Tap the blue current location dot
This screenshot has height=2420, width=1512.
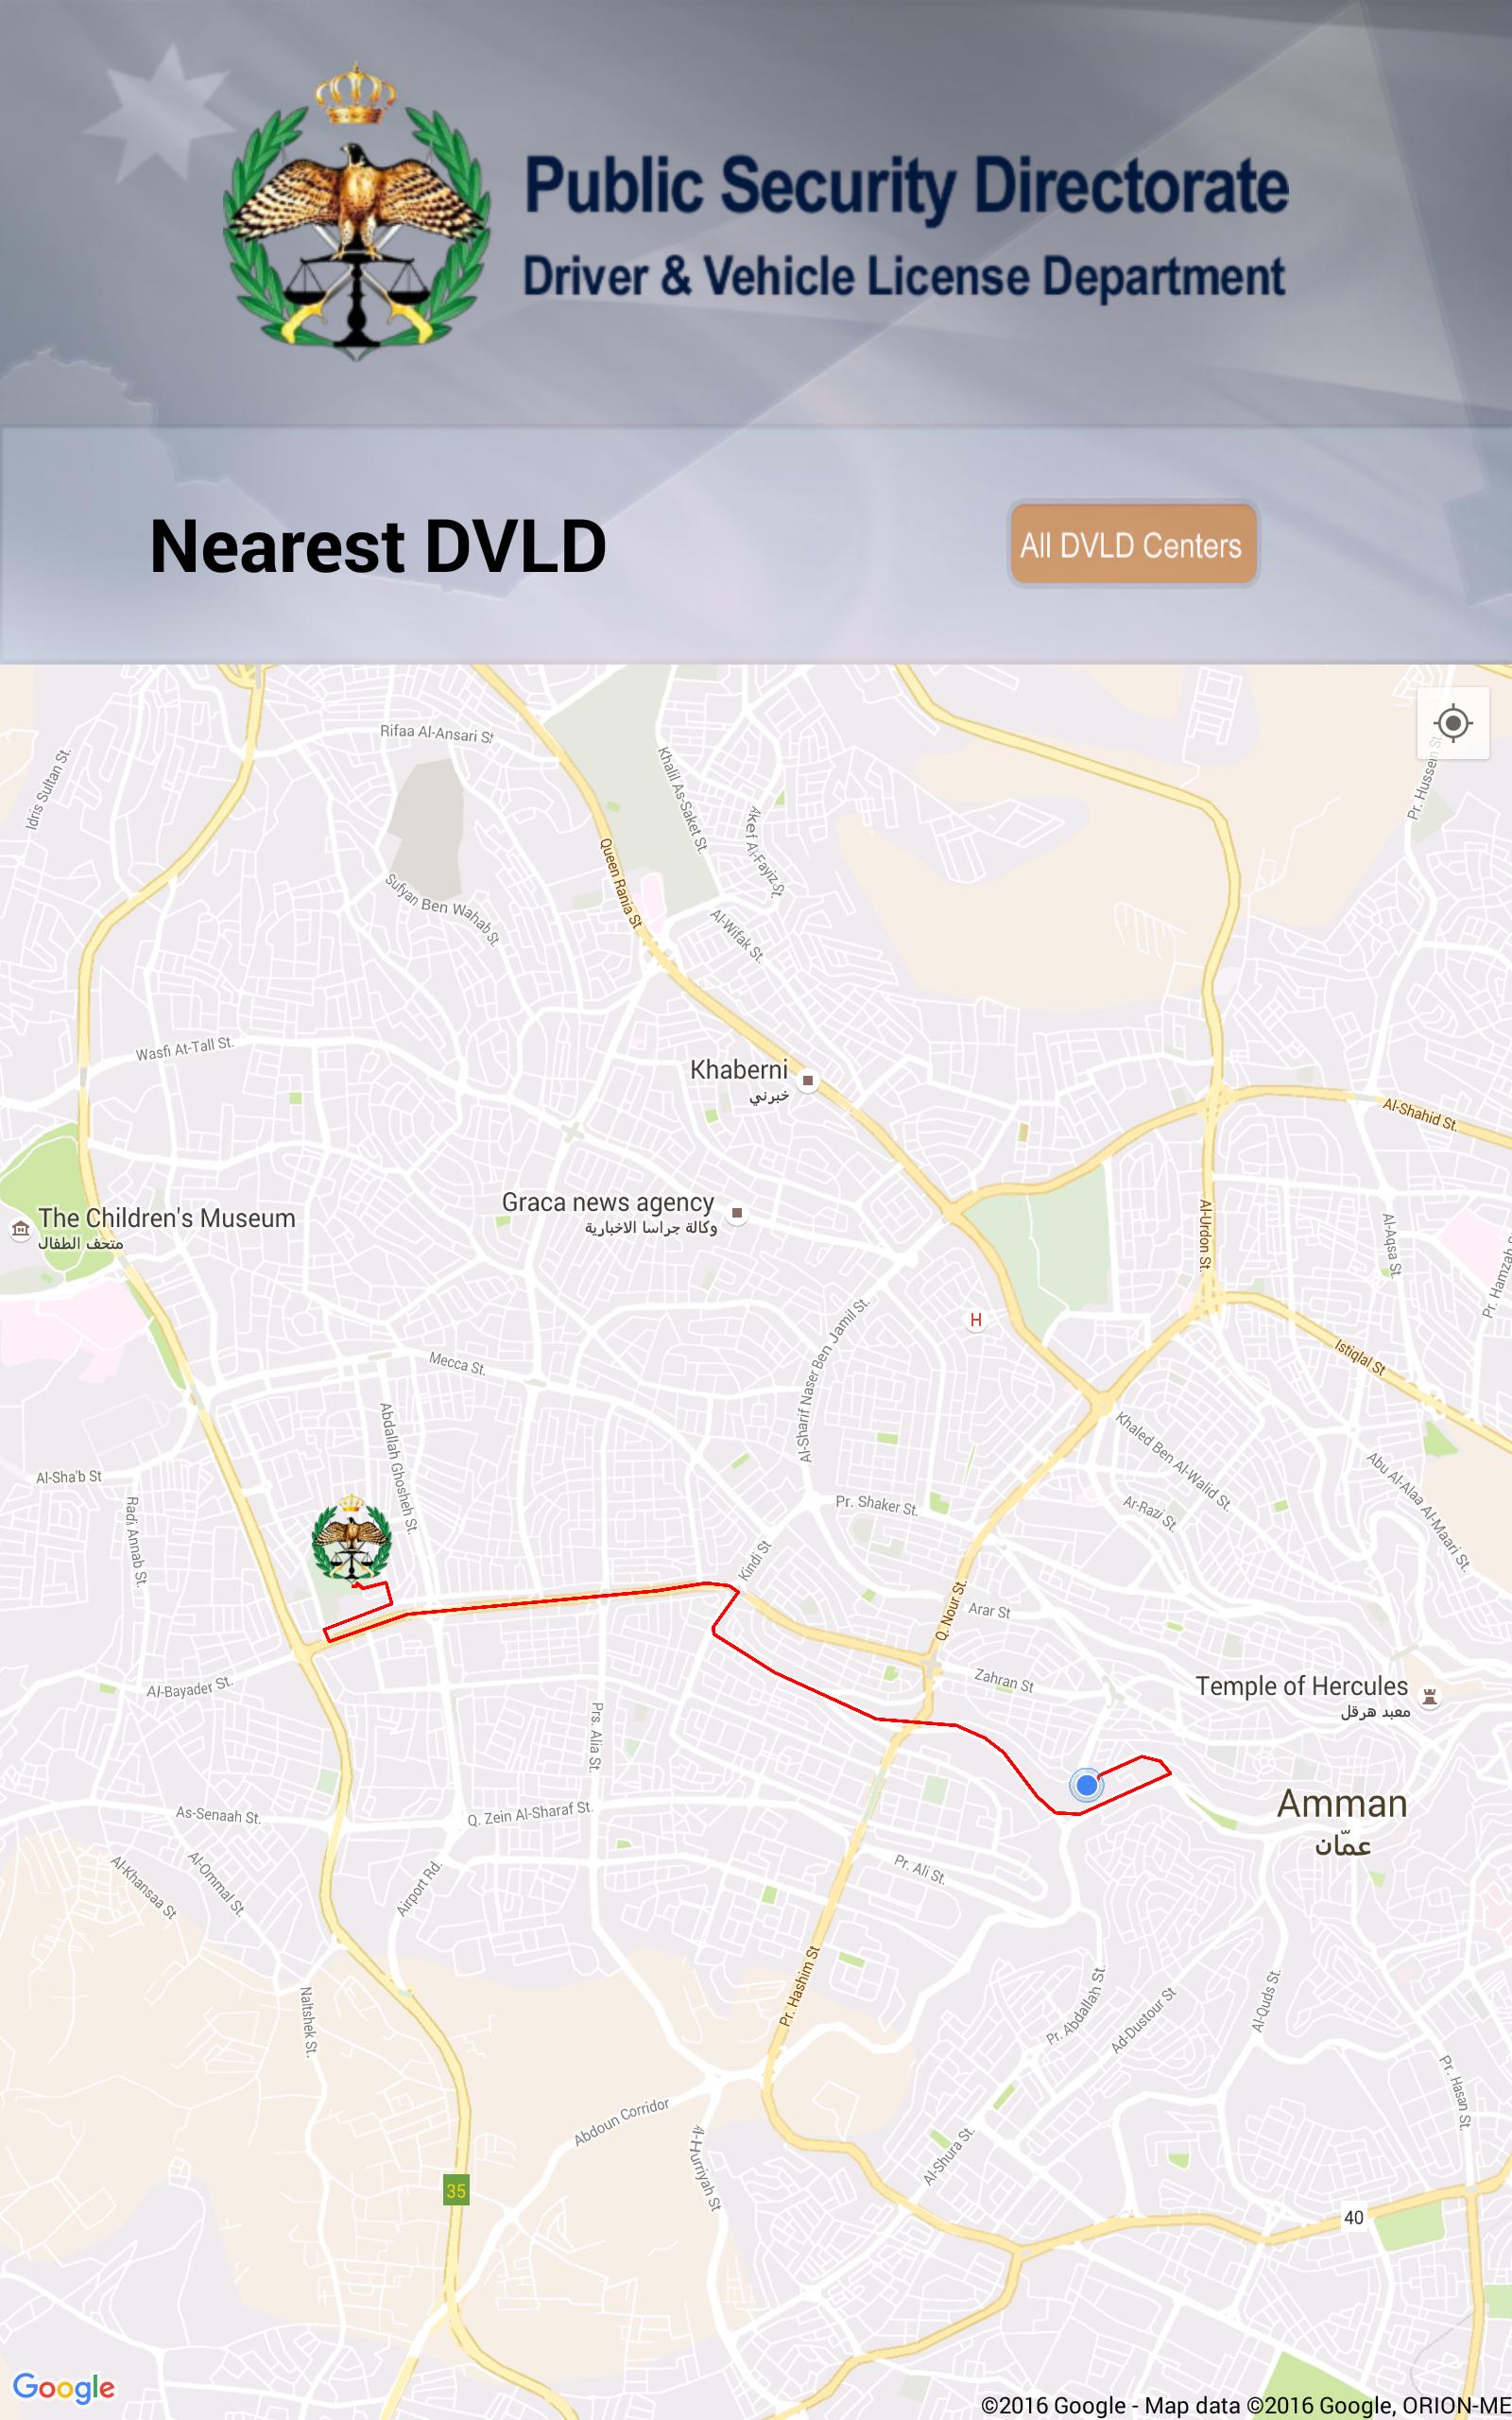(x=1086, y=1785)
